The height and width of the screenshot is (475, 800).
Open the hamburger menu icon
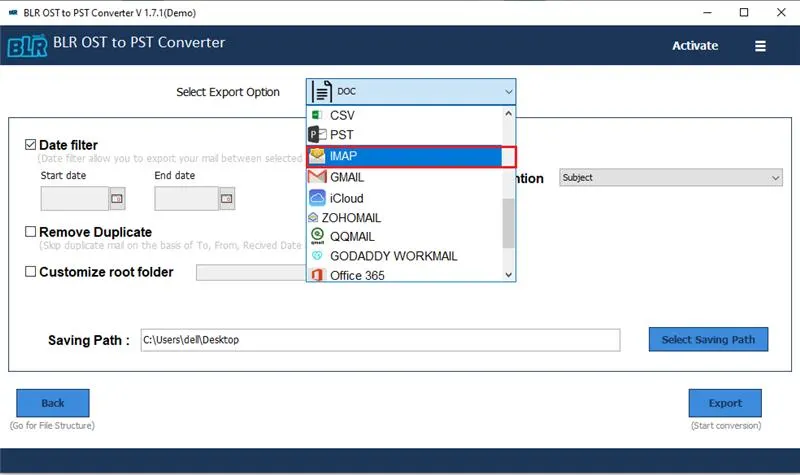[760, 46]
